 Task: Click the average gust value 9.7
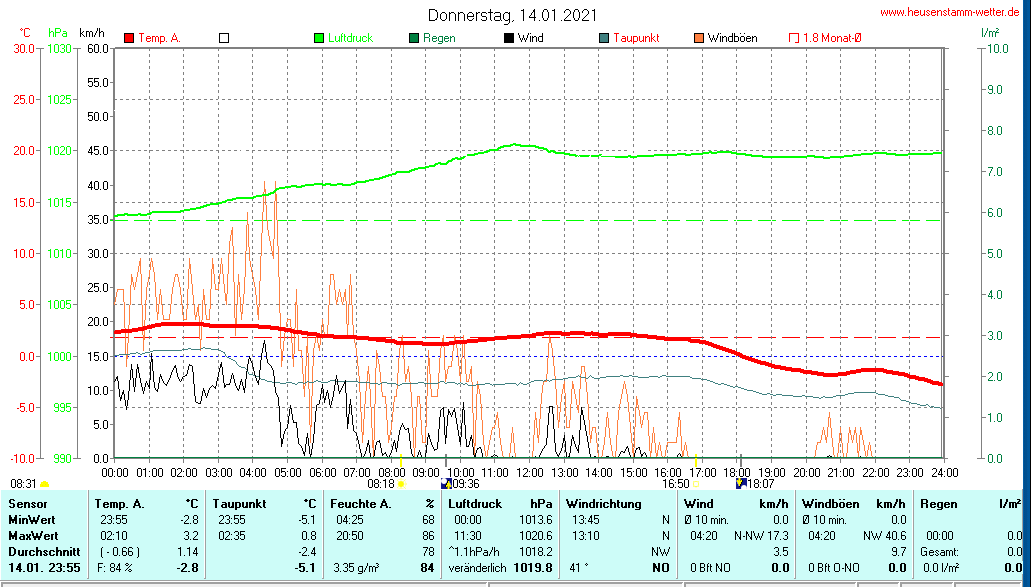(899, 551)
